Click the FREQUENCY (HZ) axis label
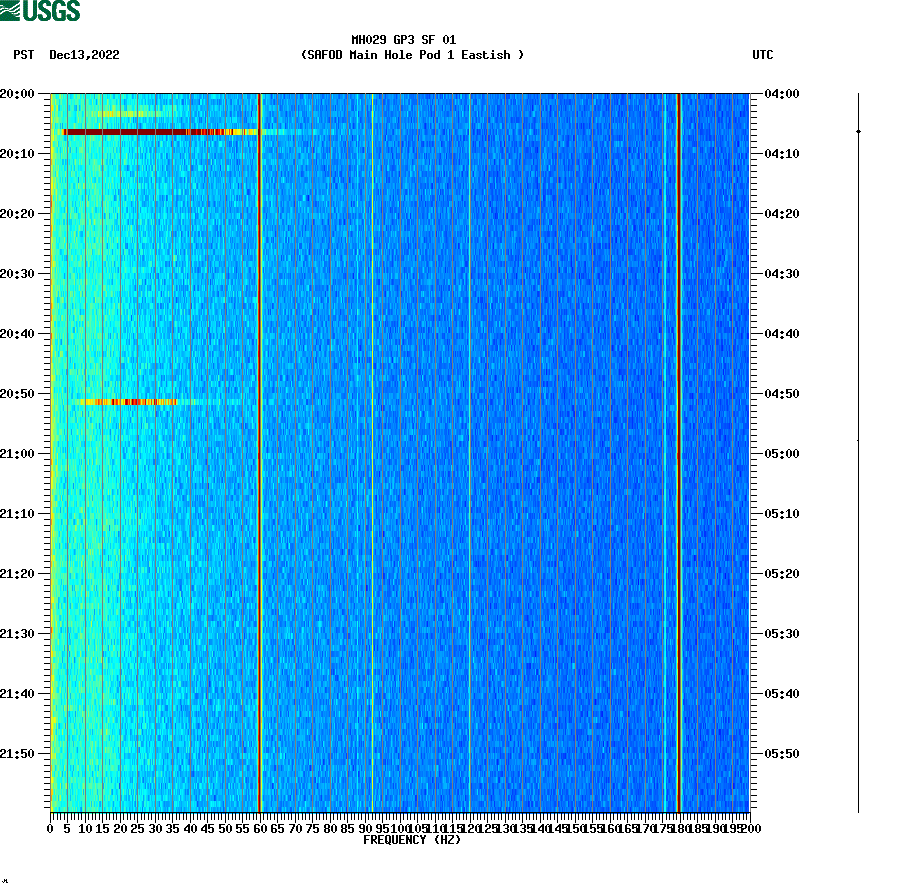902x892 pixels. [x=410, y=841]
